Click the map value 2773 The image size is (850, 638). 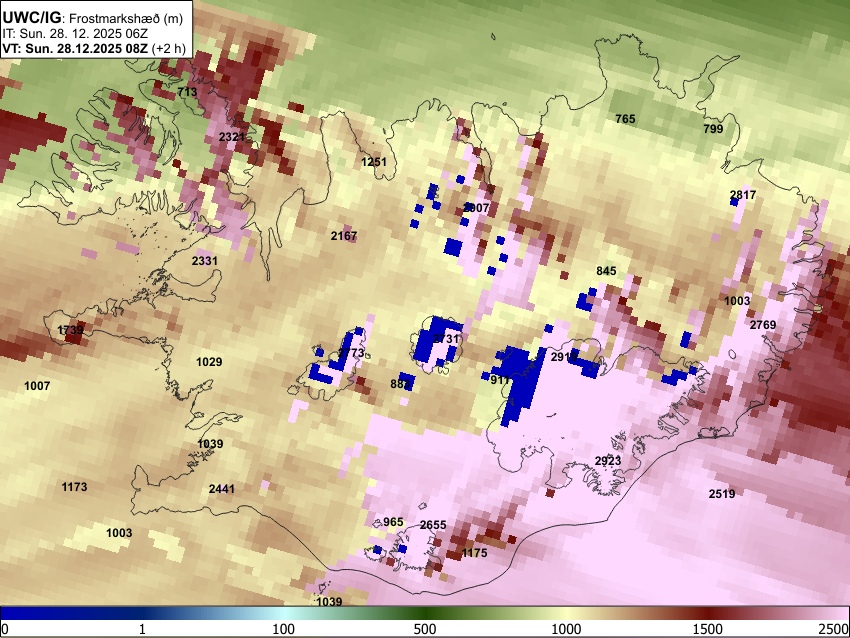351,353
